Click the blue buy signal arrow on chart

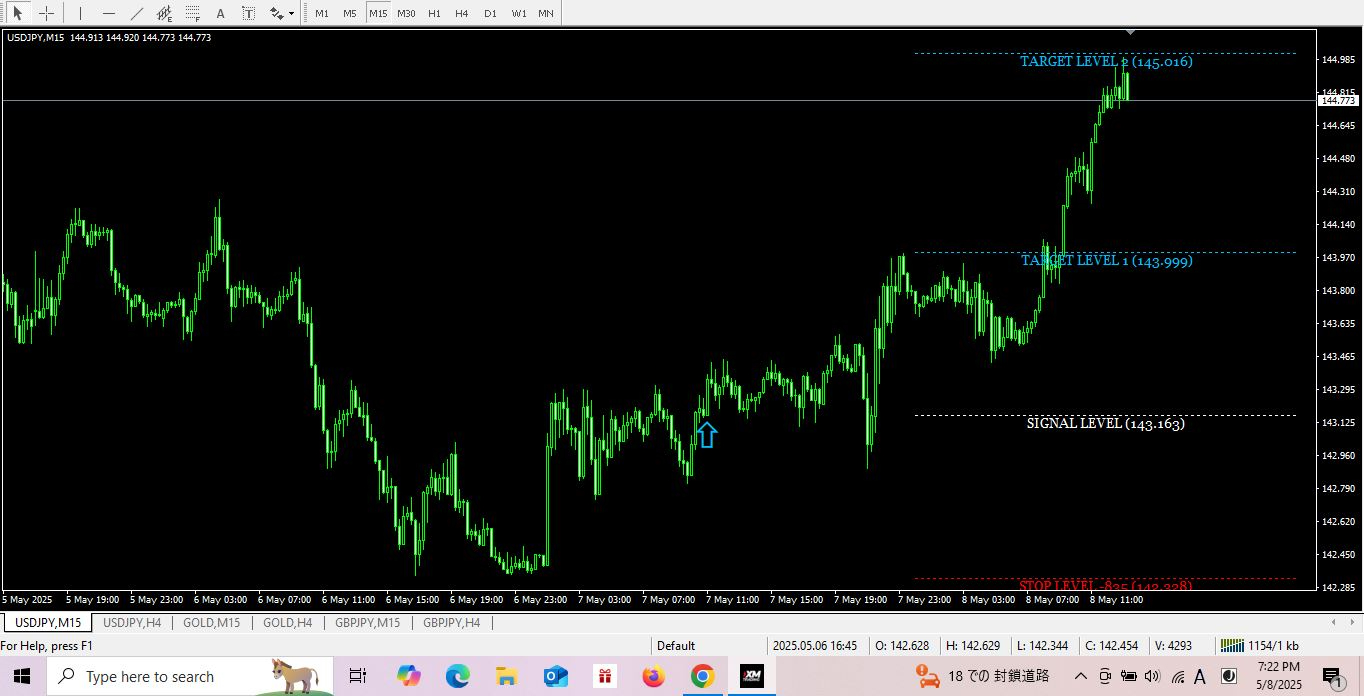point(707,435)
